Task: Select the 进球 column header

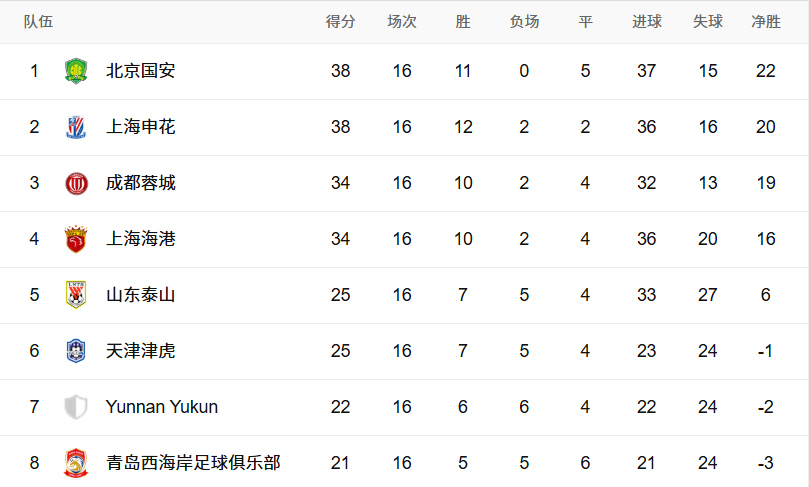Action: coord(647,22)
